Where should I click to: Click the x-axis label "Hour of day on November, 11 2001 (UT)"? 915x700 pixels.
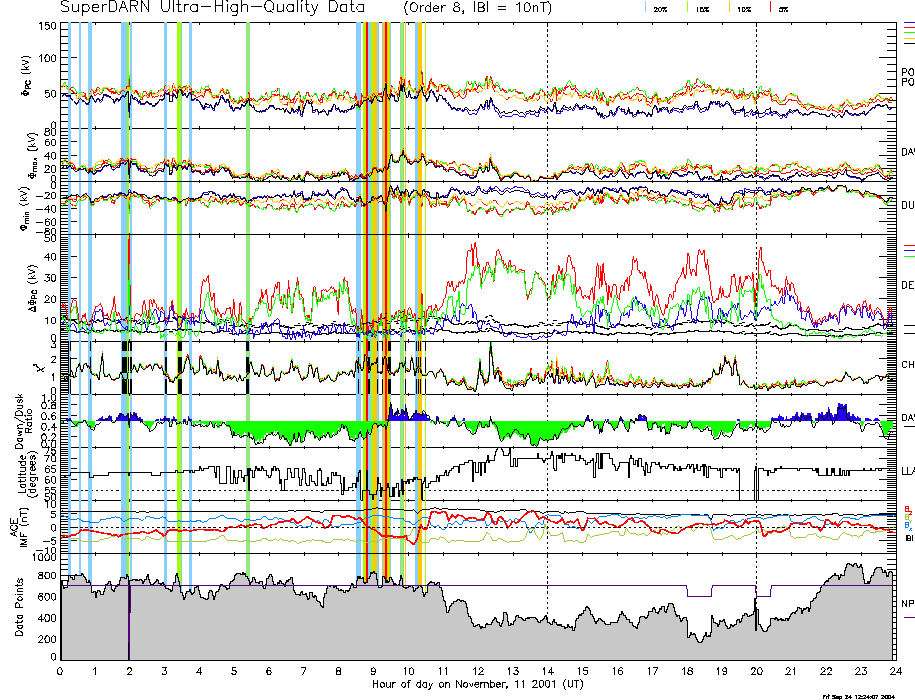click(477, 685)
